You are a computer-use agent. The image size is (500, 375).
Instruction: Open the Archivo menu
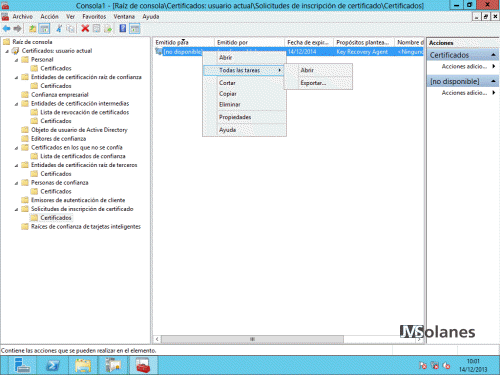point(22,17)
